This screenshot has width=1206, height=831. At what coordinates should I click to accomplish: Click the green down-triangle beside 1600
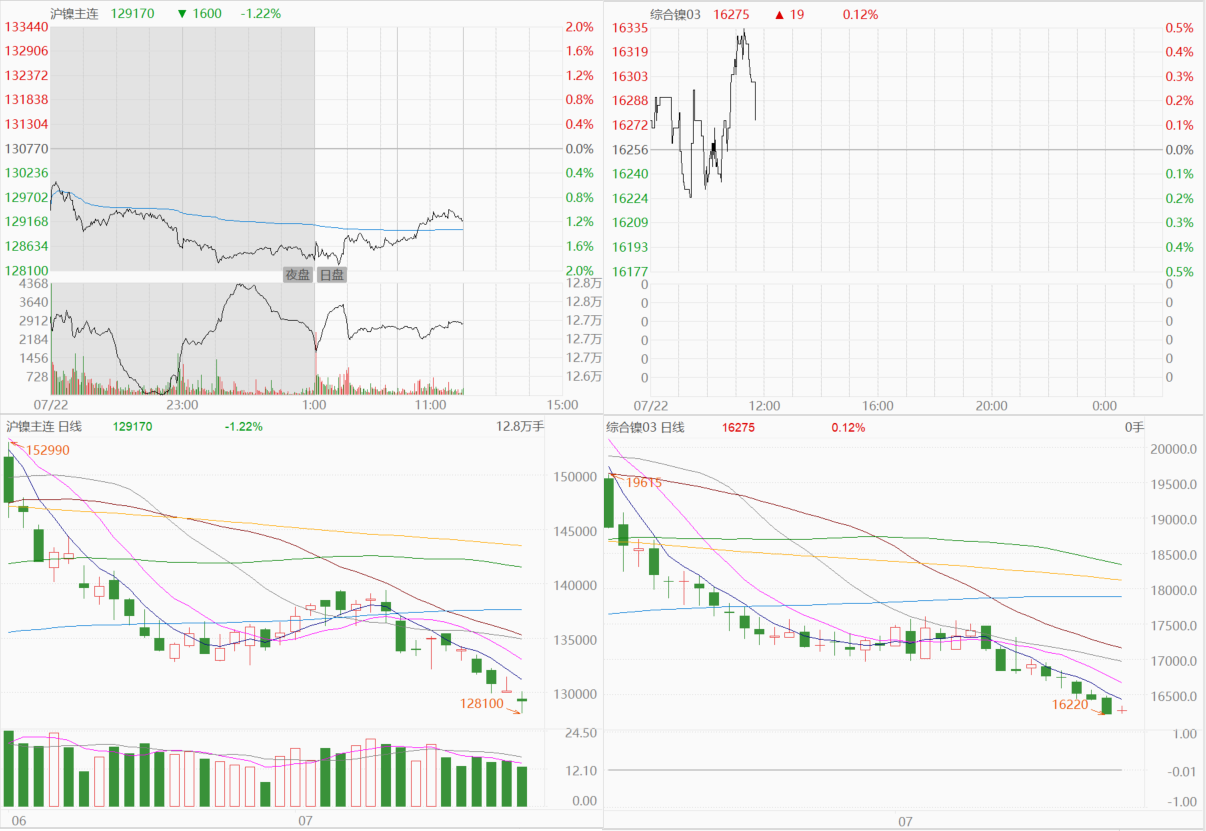pyautogui.click(x=181, y=14)
